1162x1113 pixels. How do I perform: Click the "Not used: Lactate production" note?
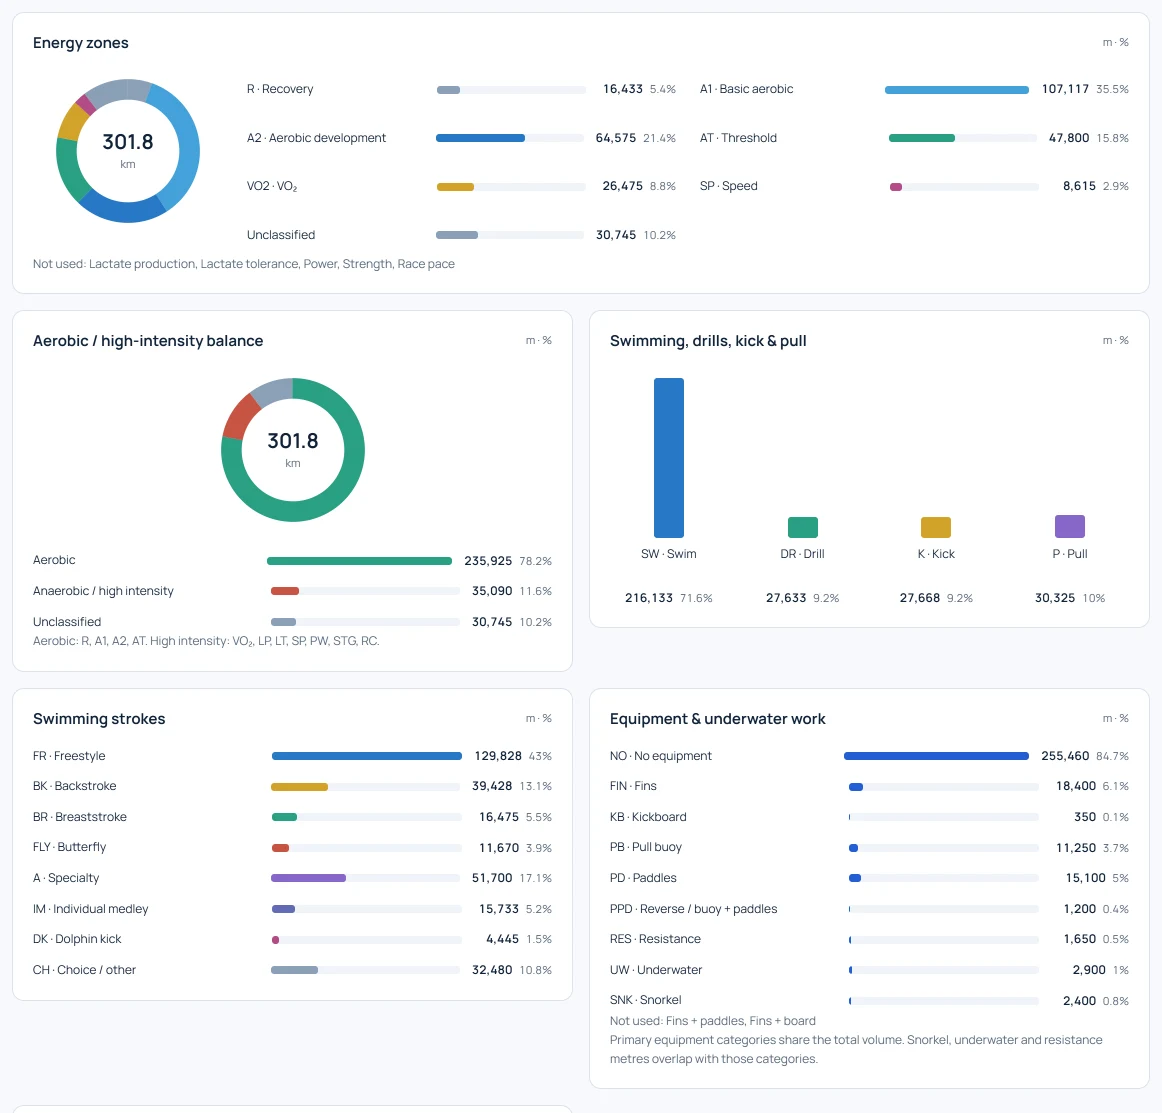[x=244, y=264]
